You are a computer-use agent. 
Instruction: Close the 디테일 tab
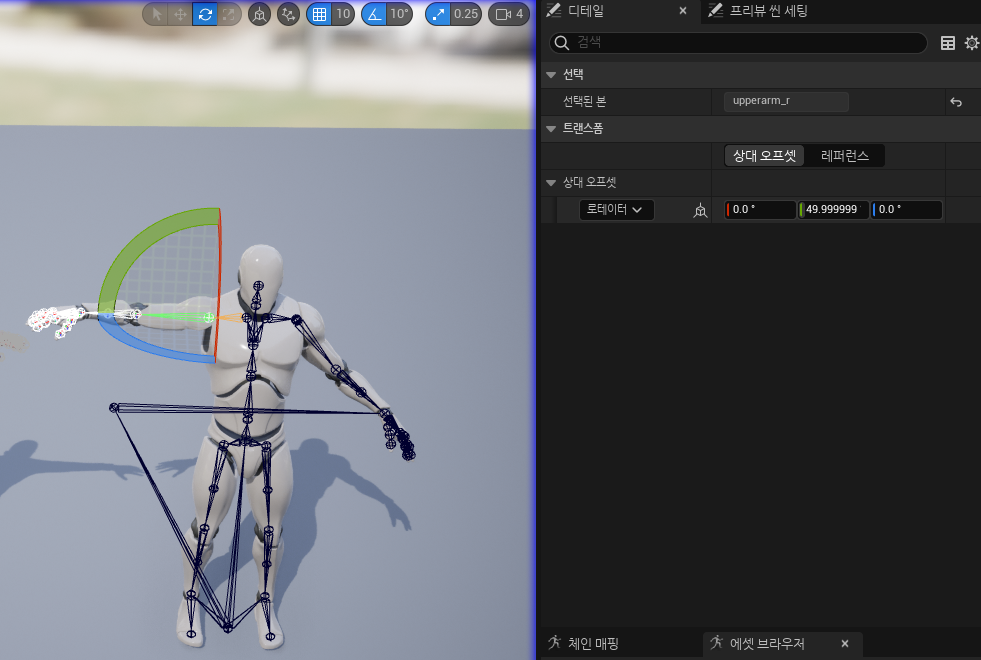click(x=683, y=11)
